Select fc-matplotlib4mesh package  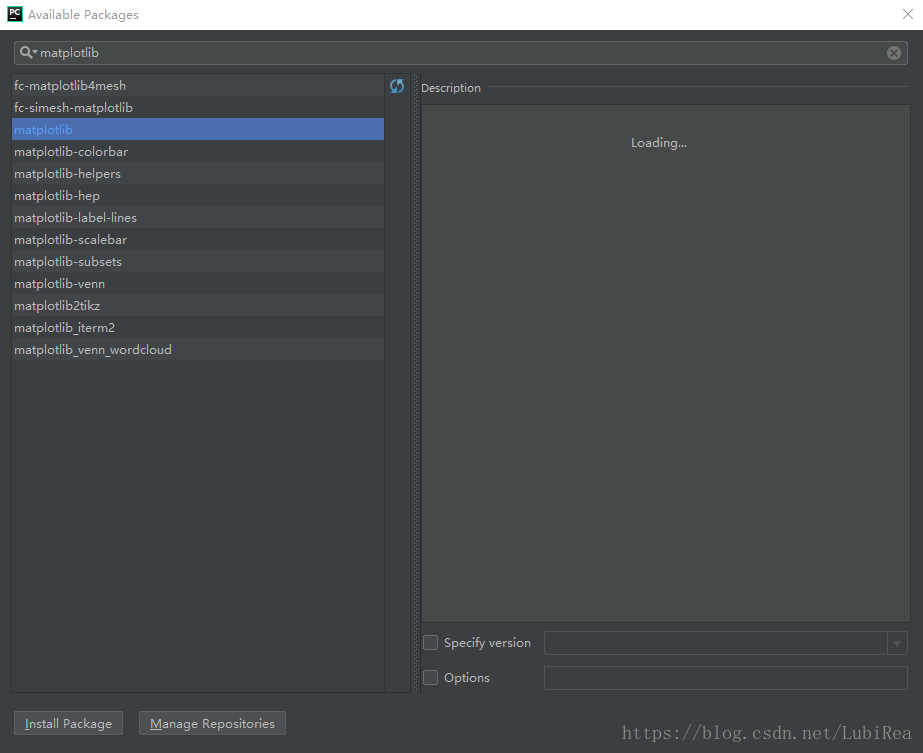198,85
